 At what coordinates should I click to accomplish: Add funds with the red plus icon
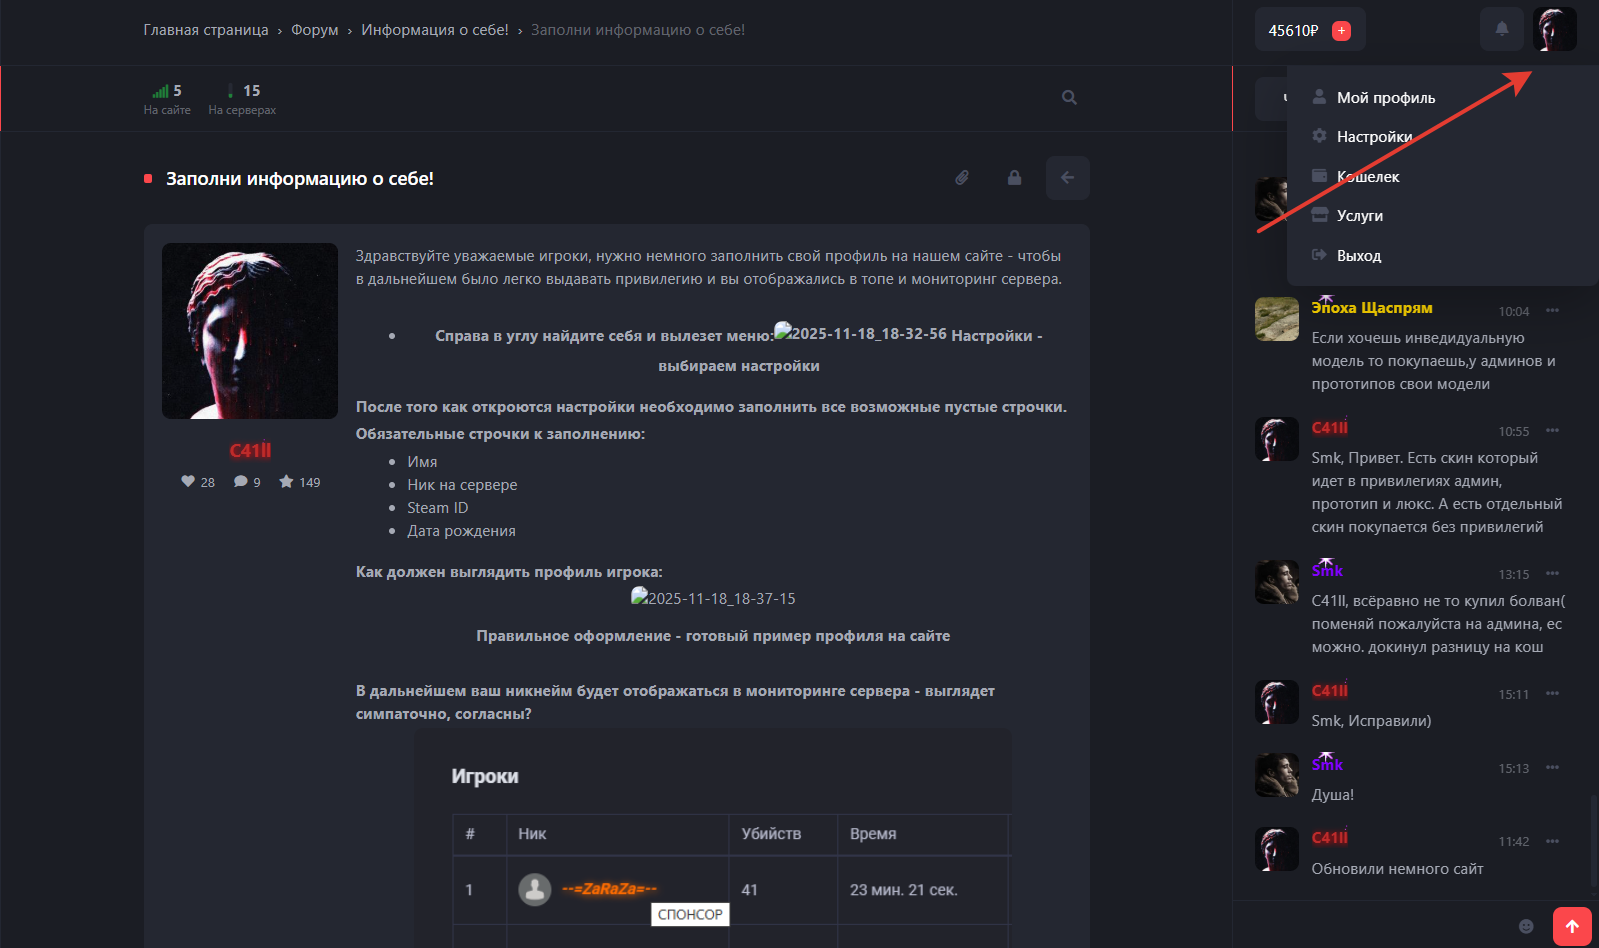pyautogui.click(x=1342, y=31)
